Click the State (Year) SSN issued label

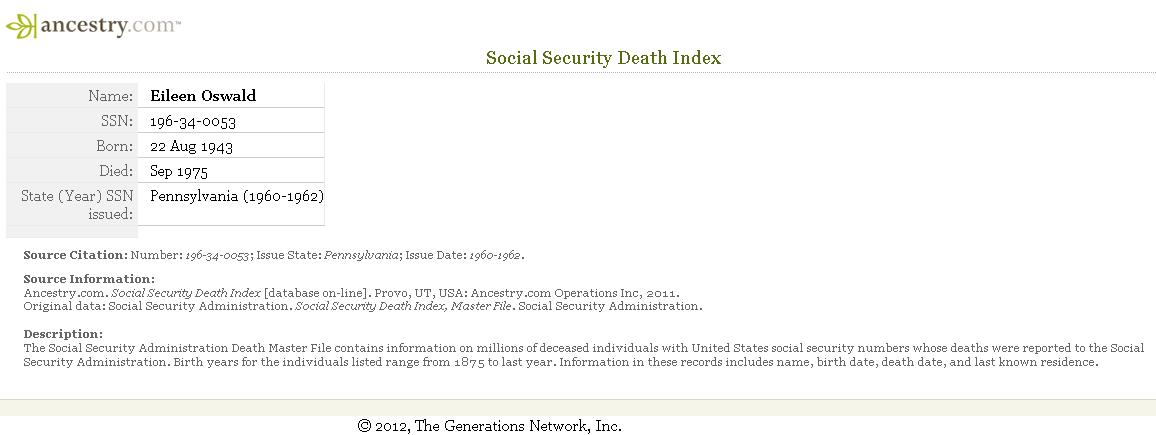[77, 205]
